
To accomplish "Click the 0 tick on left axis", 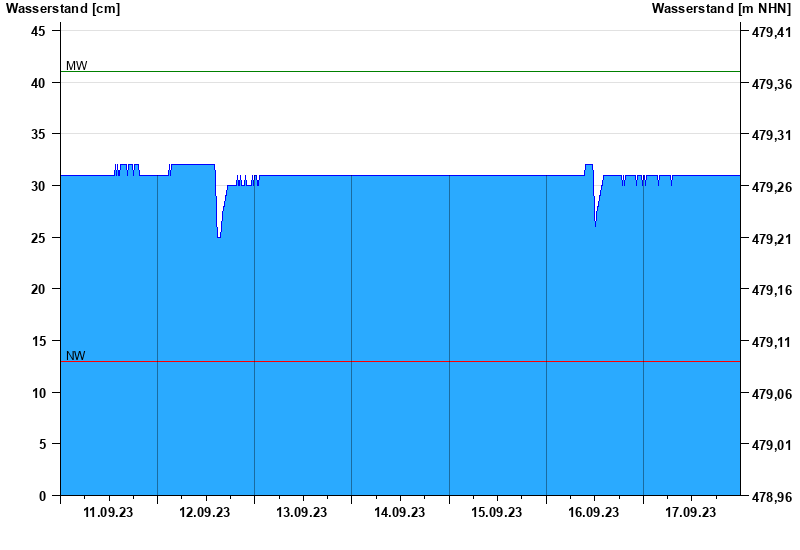I will click(42, 496).
